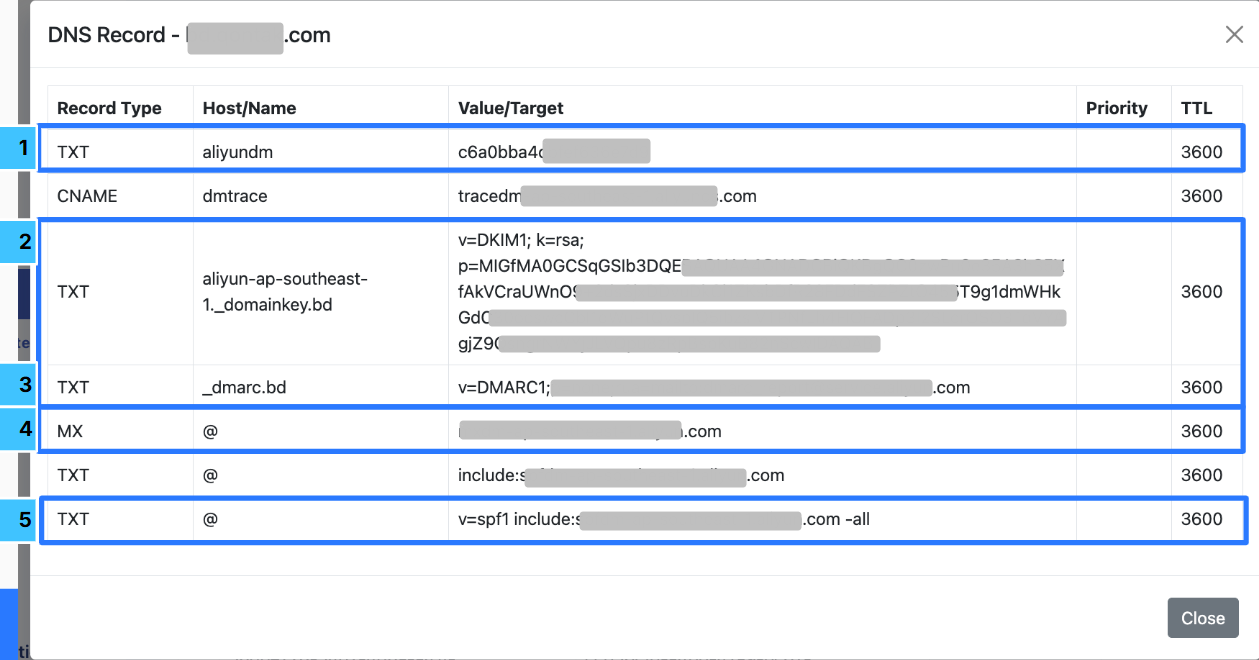Click the CNAME record type cell

(x=87, y=196)
